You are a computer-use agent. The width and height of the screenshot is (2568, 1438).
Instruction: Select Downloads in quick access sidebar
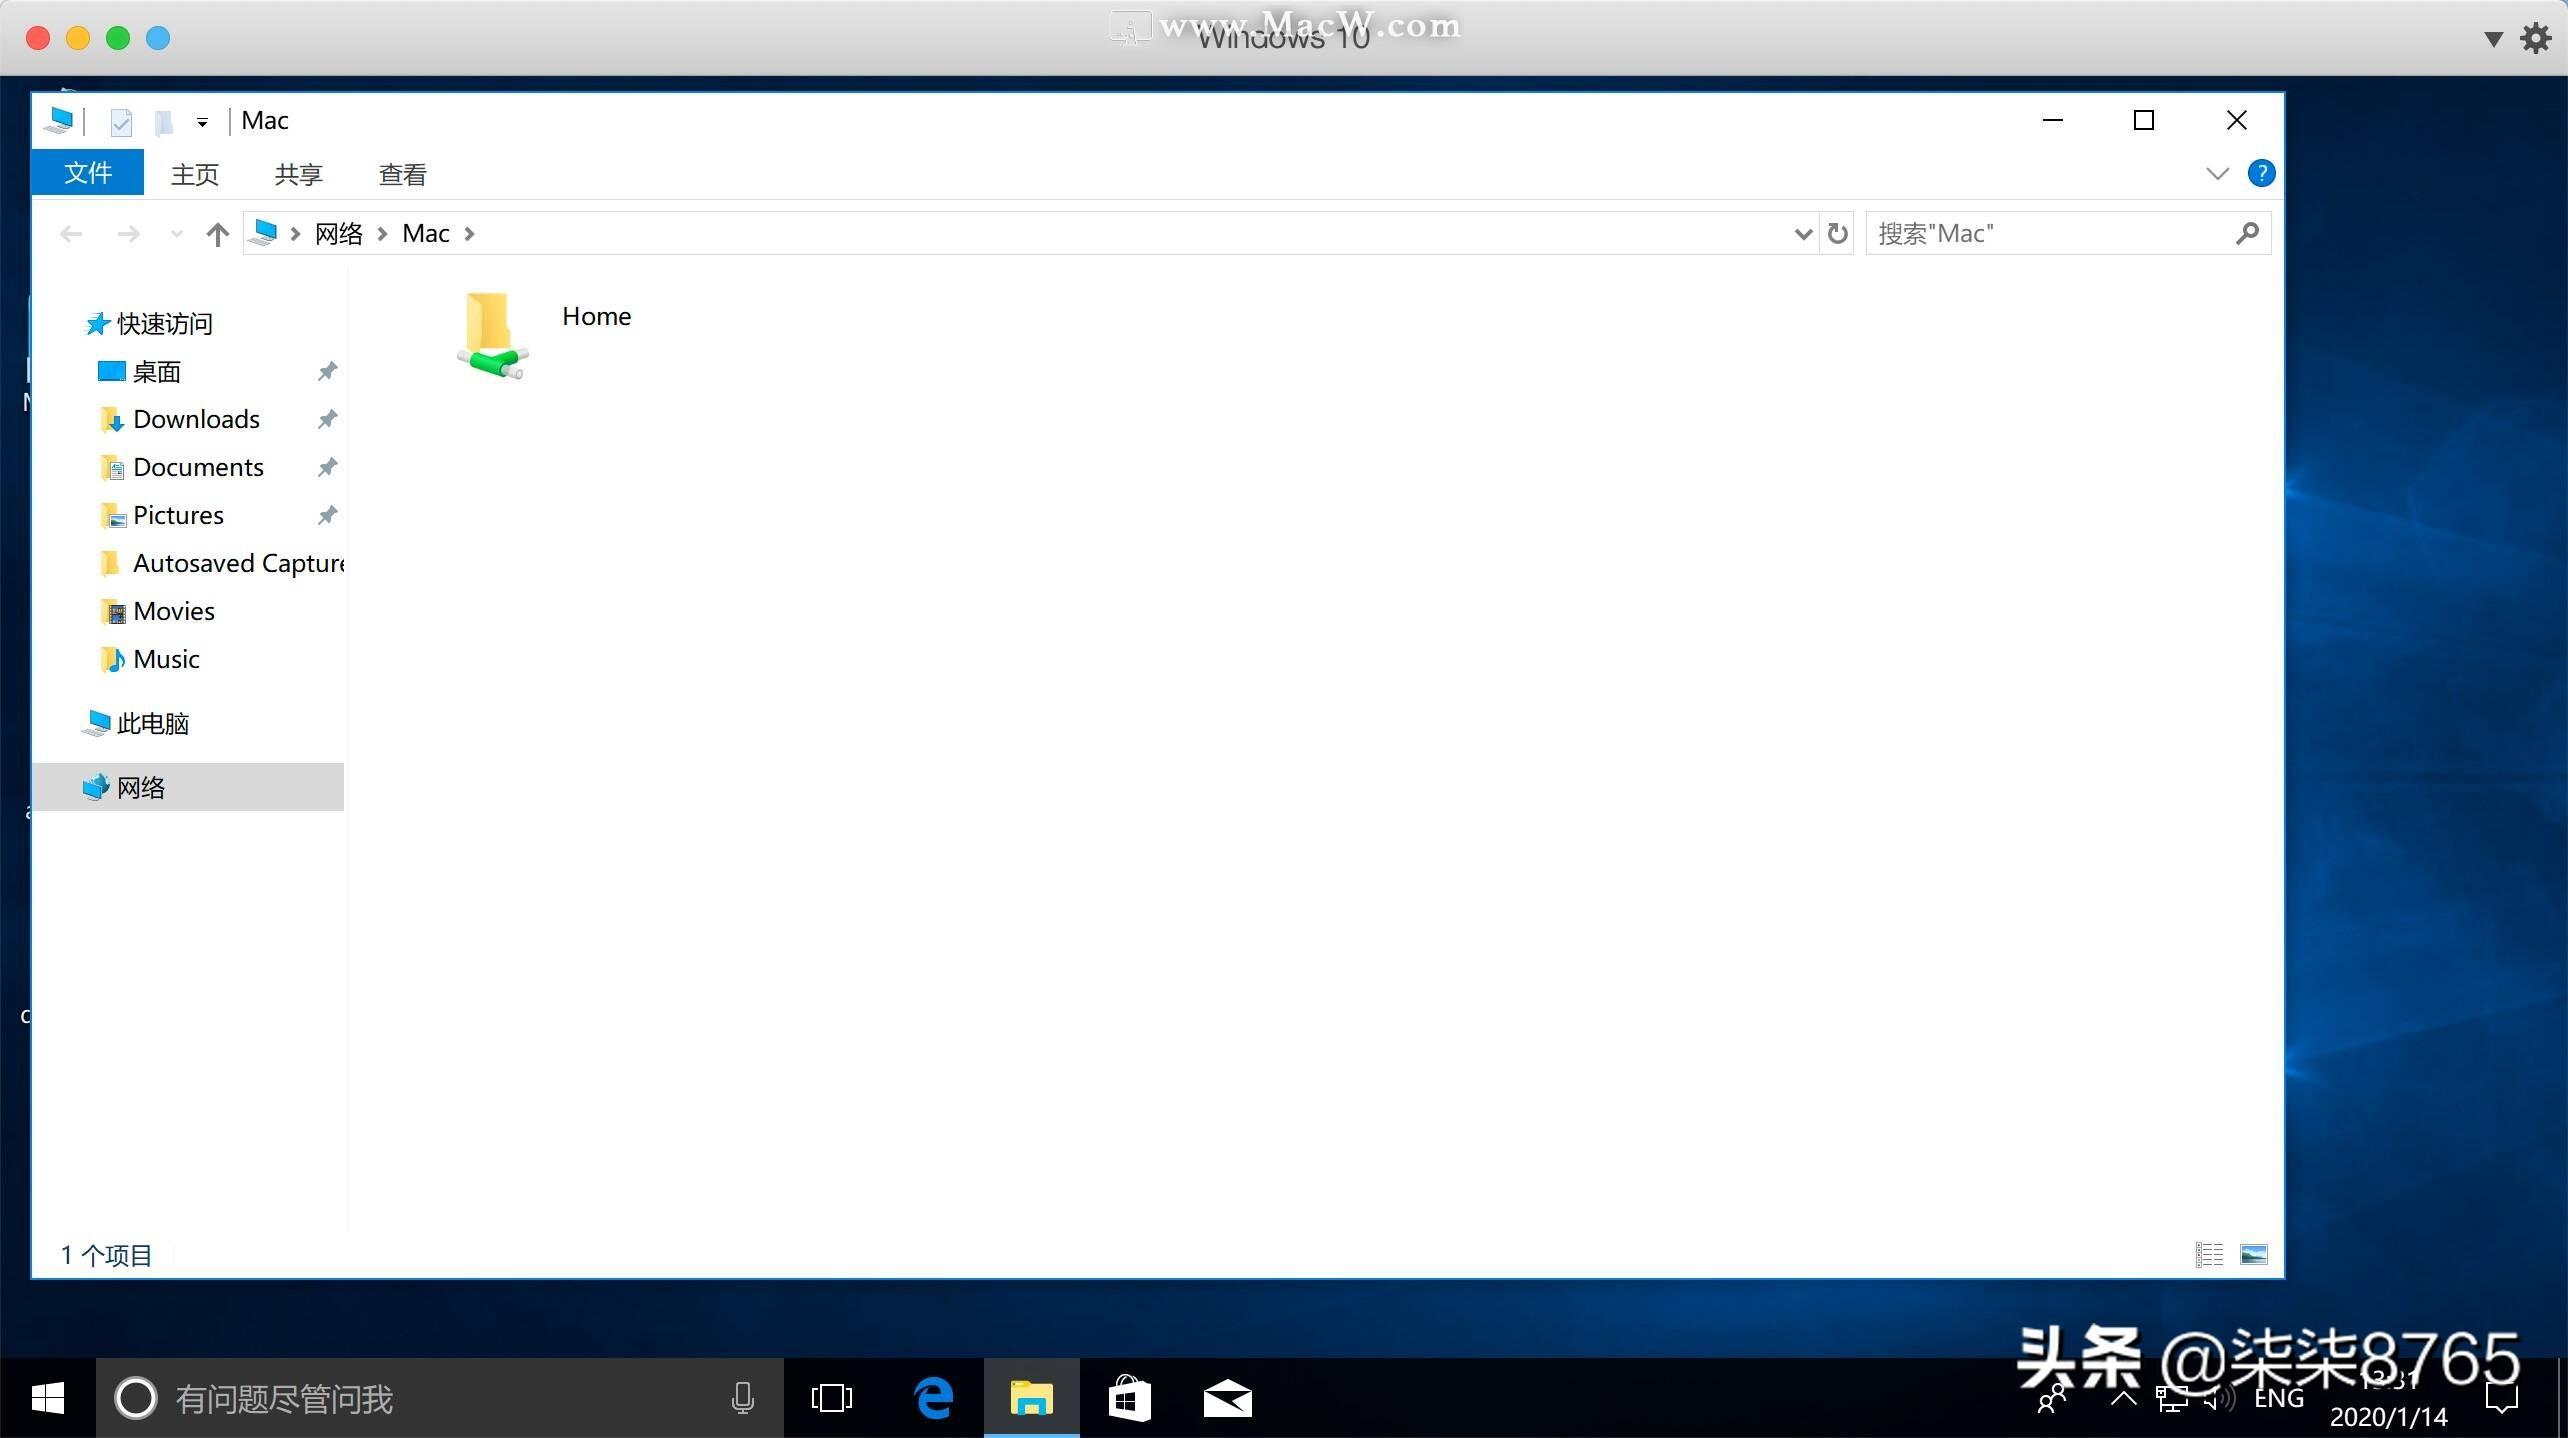(196, 419)
